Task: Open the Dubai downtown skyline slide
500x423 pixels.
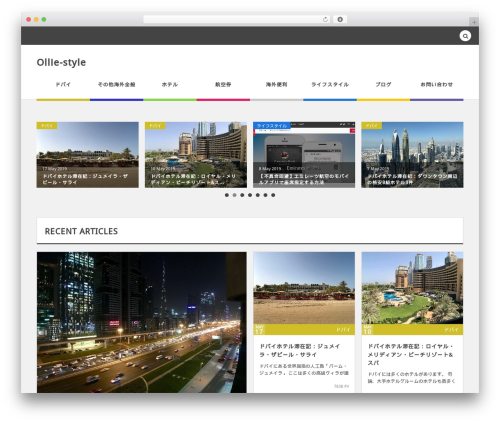Action: click(412, 155)
